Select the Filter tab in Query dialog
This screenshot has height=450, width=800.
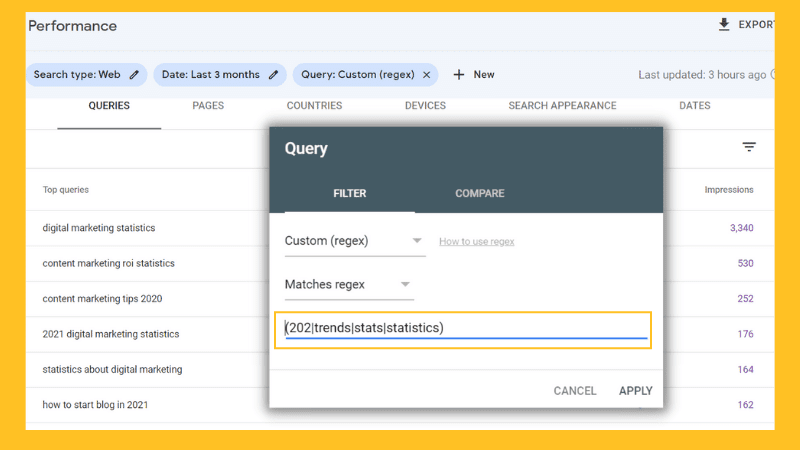[x=350, y=193]
